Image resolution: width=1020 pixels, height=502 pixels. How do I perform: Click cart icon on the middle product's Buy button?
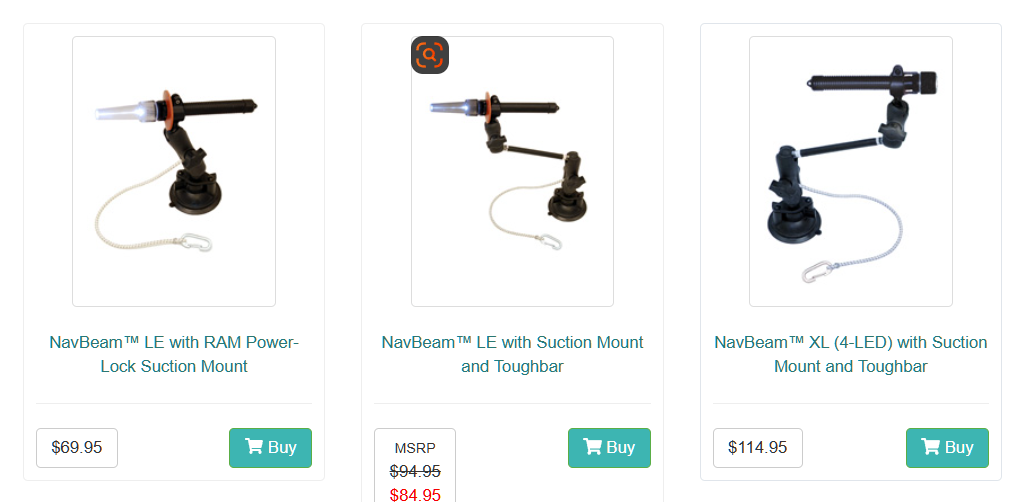(x=593, y=447)
